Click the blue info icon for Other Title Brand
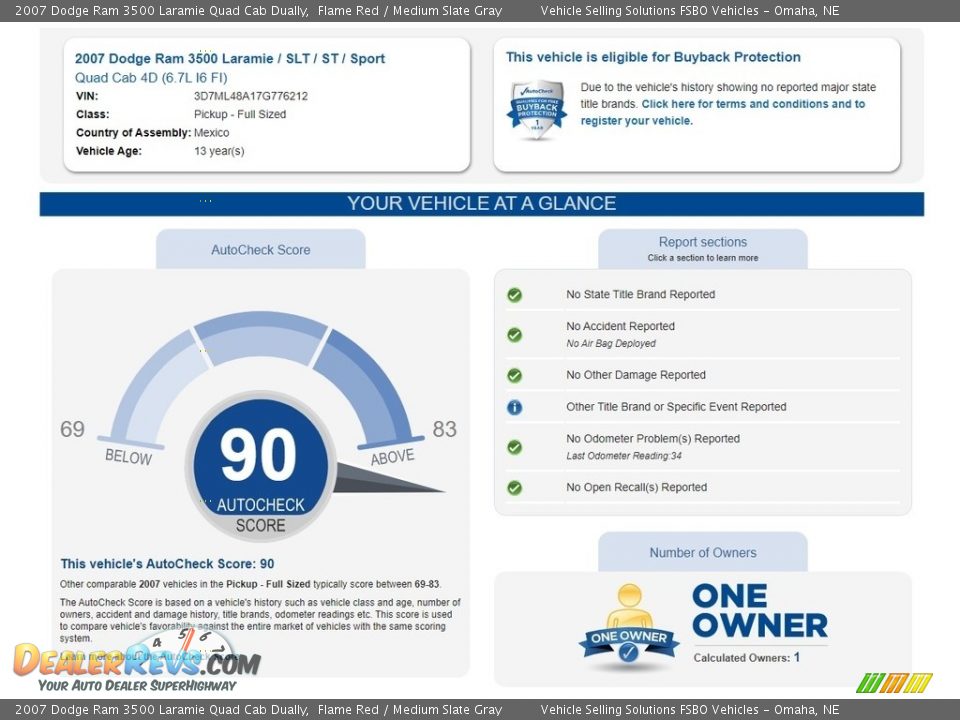Screen dimensions: 960x720 pos(514,407)
